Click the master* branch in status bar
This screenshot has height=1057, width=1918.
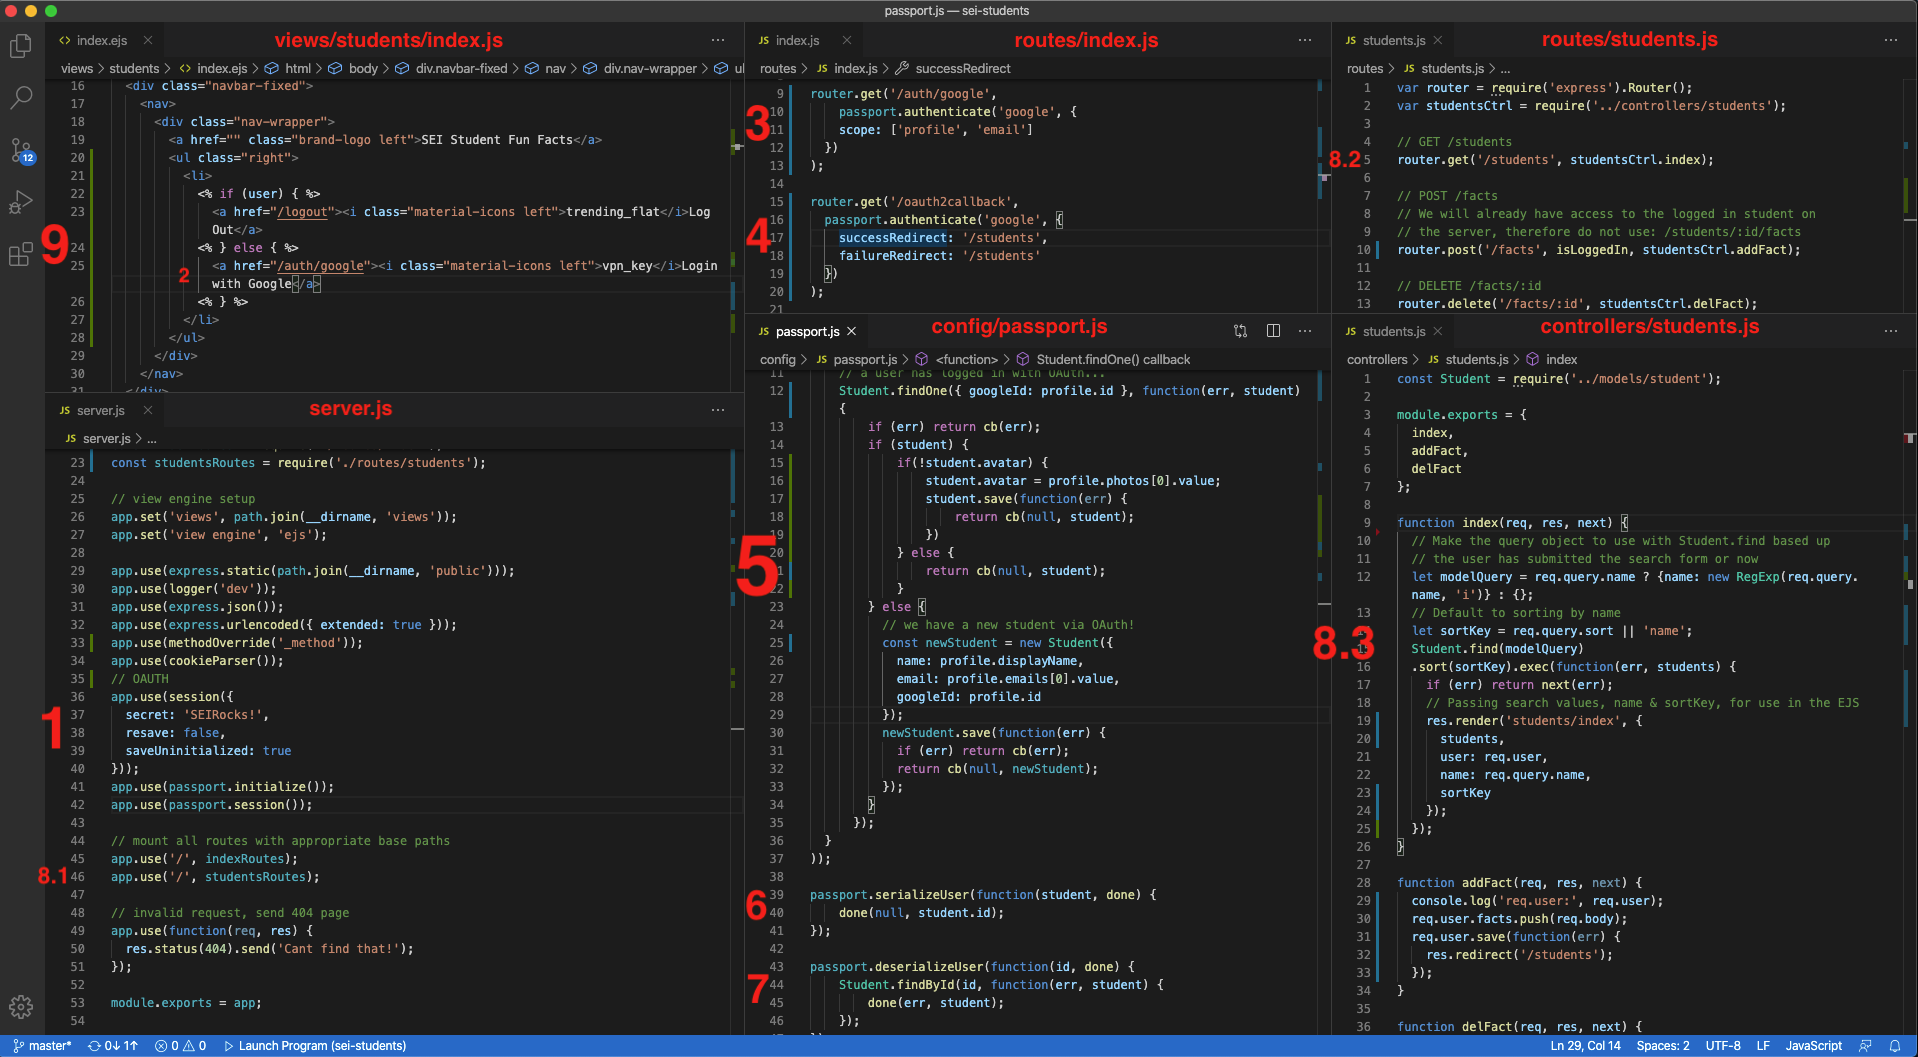point(42,1046)
